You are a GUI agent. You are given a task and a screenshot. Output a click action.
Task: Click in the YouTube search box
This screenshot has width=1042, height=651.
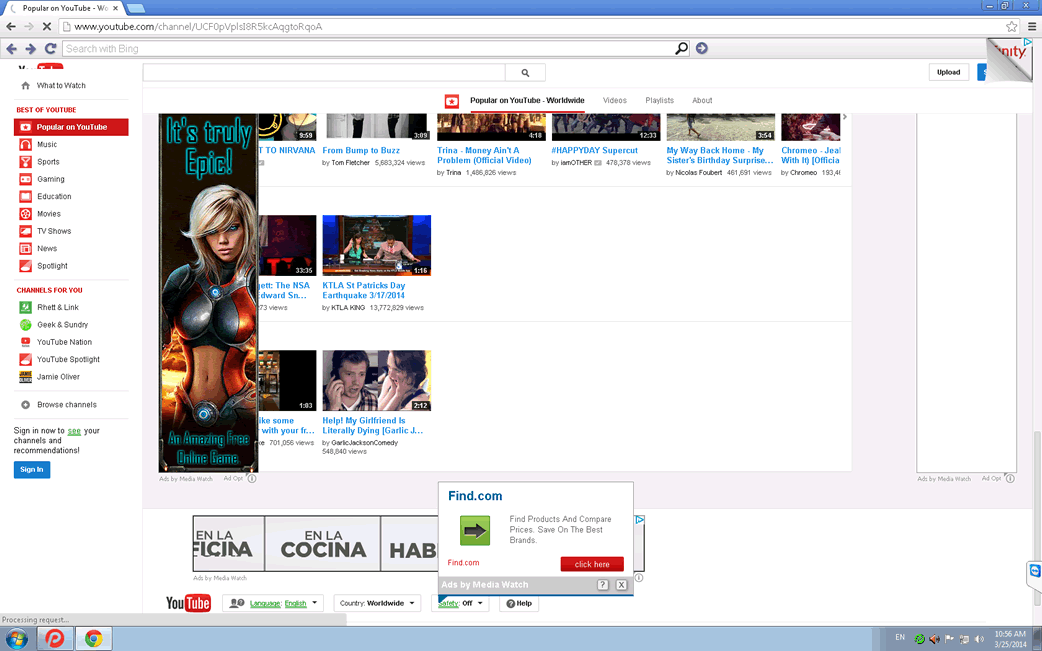pyautogui.click(x=323, y=73)
